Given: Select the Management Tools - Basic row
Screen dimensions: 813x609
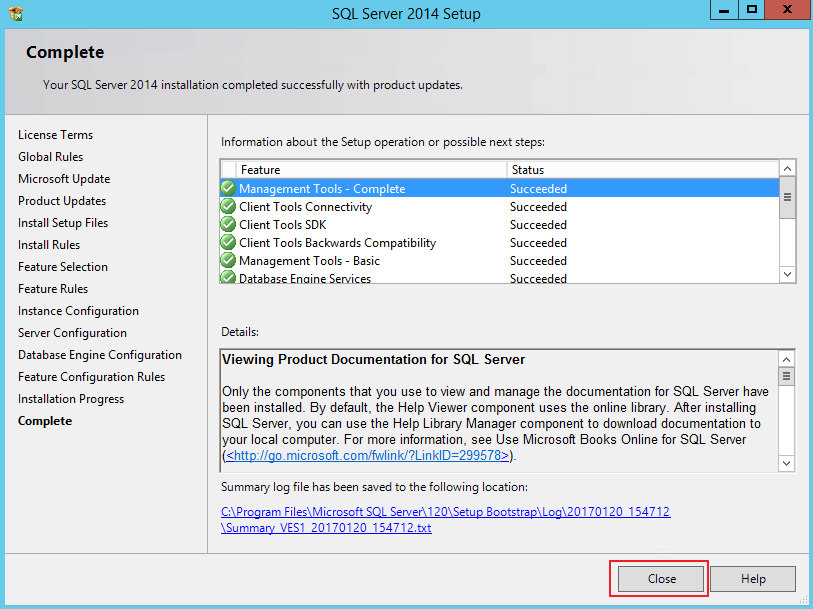Looking at the screenshot, I should click(x=499, y=261).
